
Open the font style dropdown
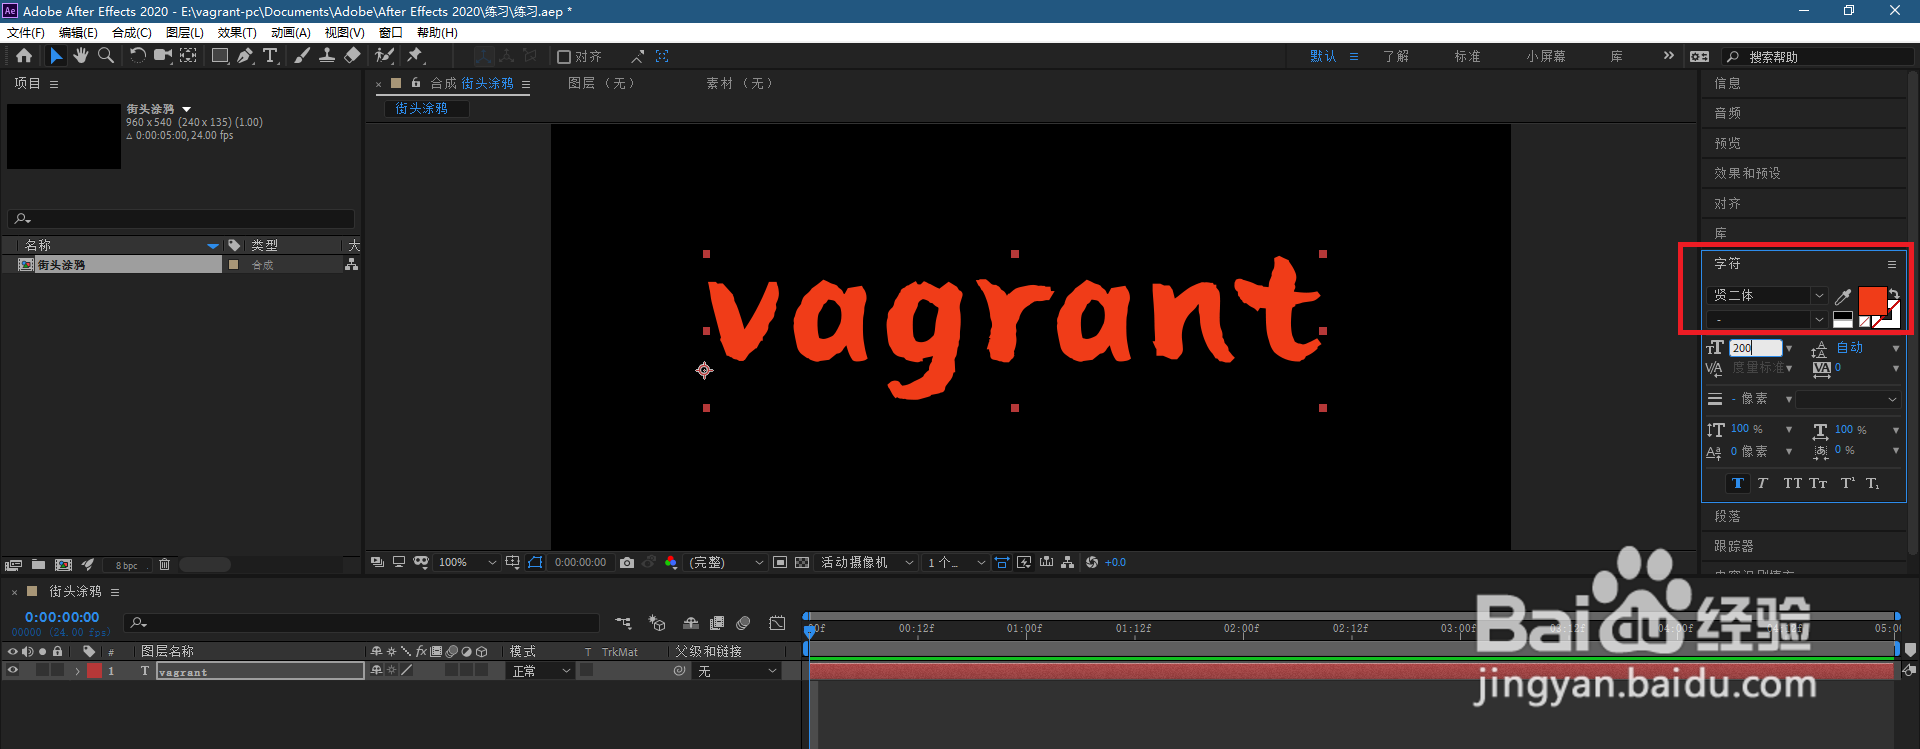(1768, 320)
